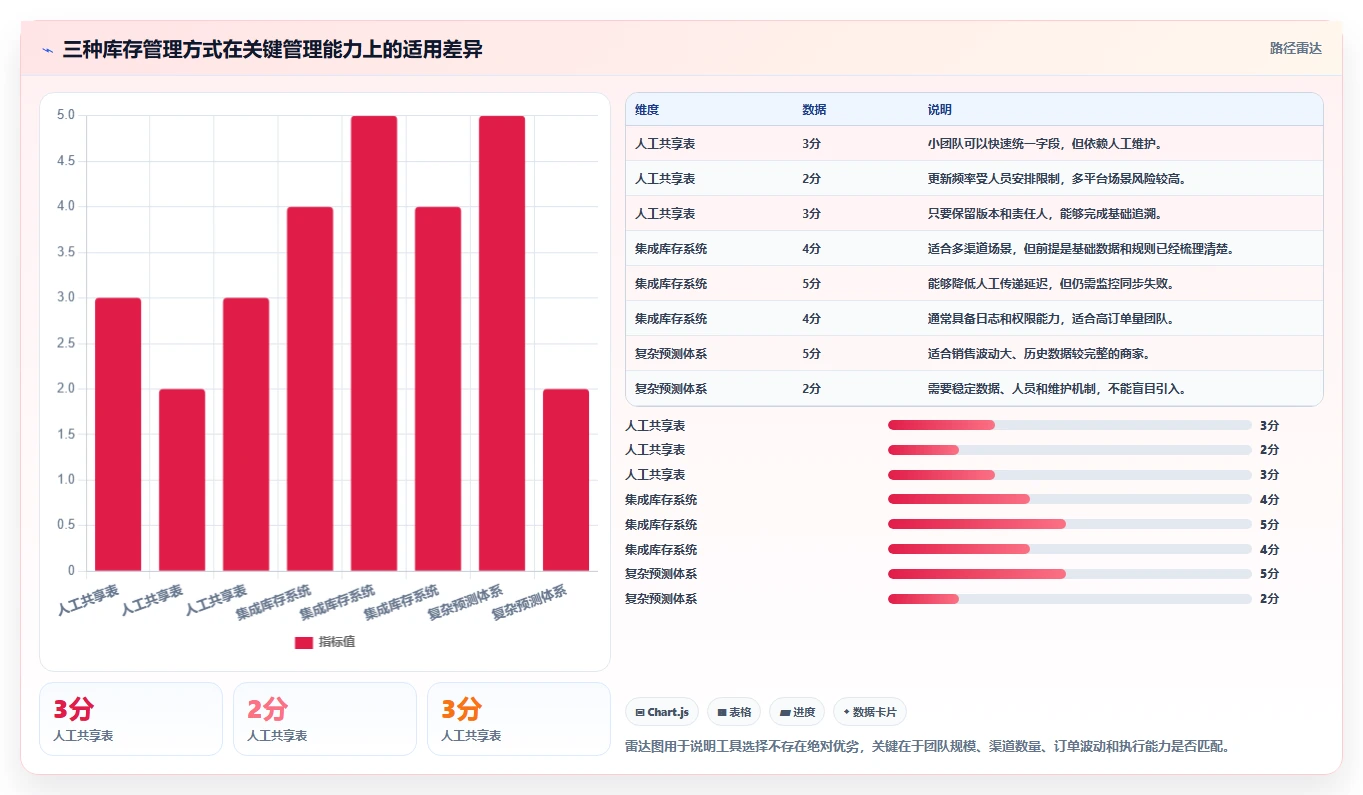1363x795 pixels.
Task: Click the 路径雷达 label in the header
Action: pyautogui.click(x=1295, y=48)
